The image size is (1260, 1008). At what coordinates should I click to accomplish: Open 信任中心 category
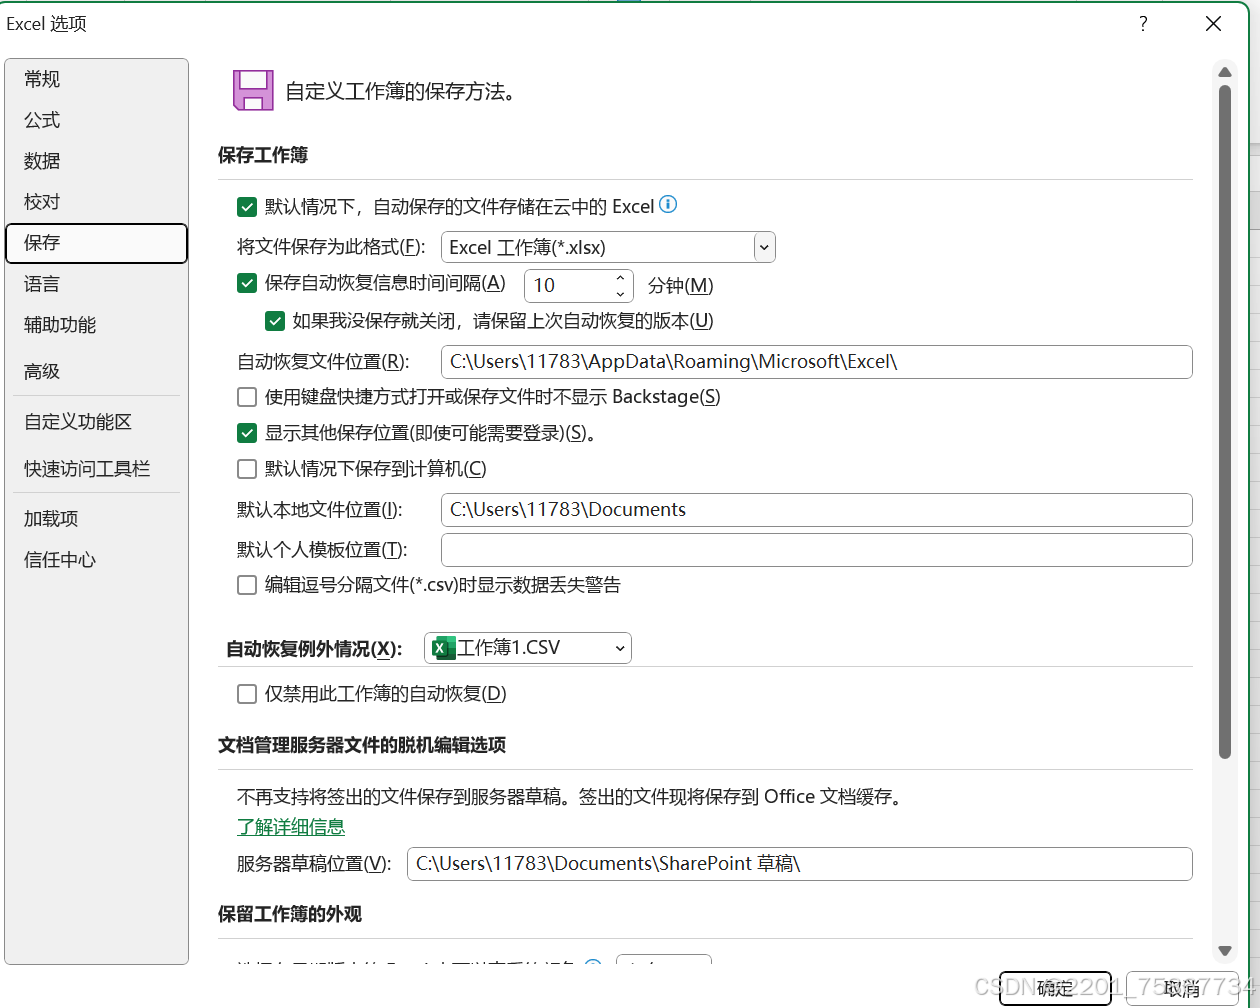point(96,560)
